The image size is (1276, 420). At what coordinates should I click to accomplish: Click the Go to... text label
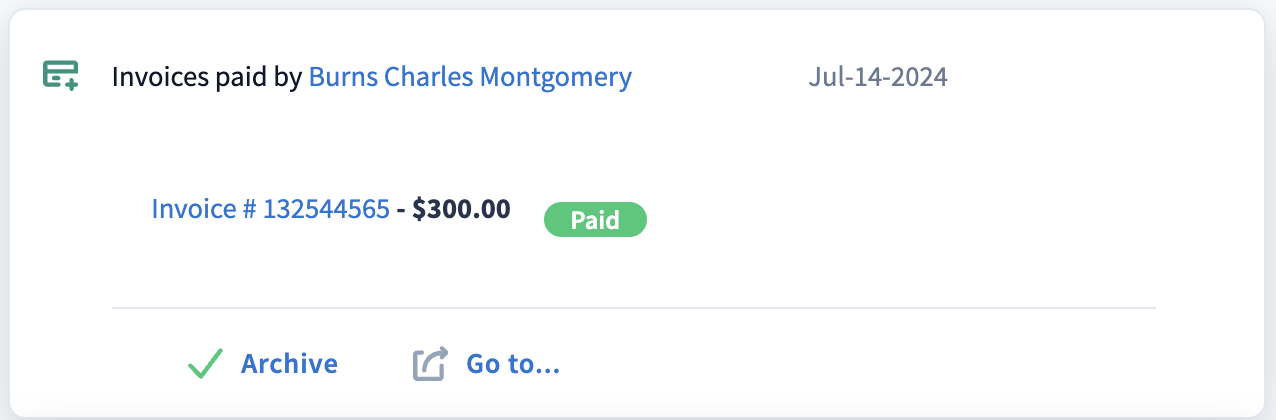513,364
